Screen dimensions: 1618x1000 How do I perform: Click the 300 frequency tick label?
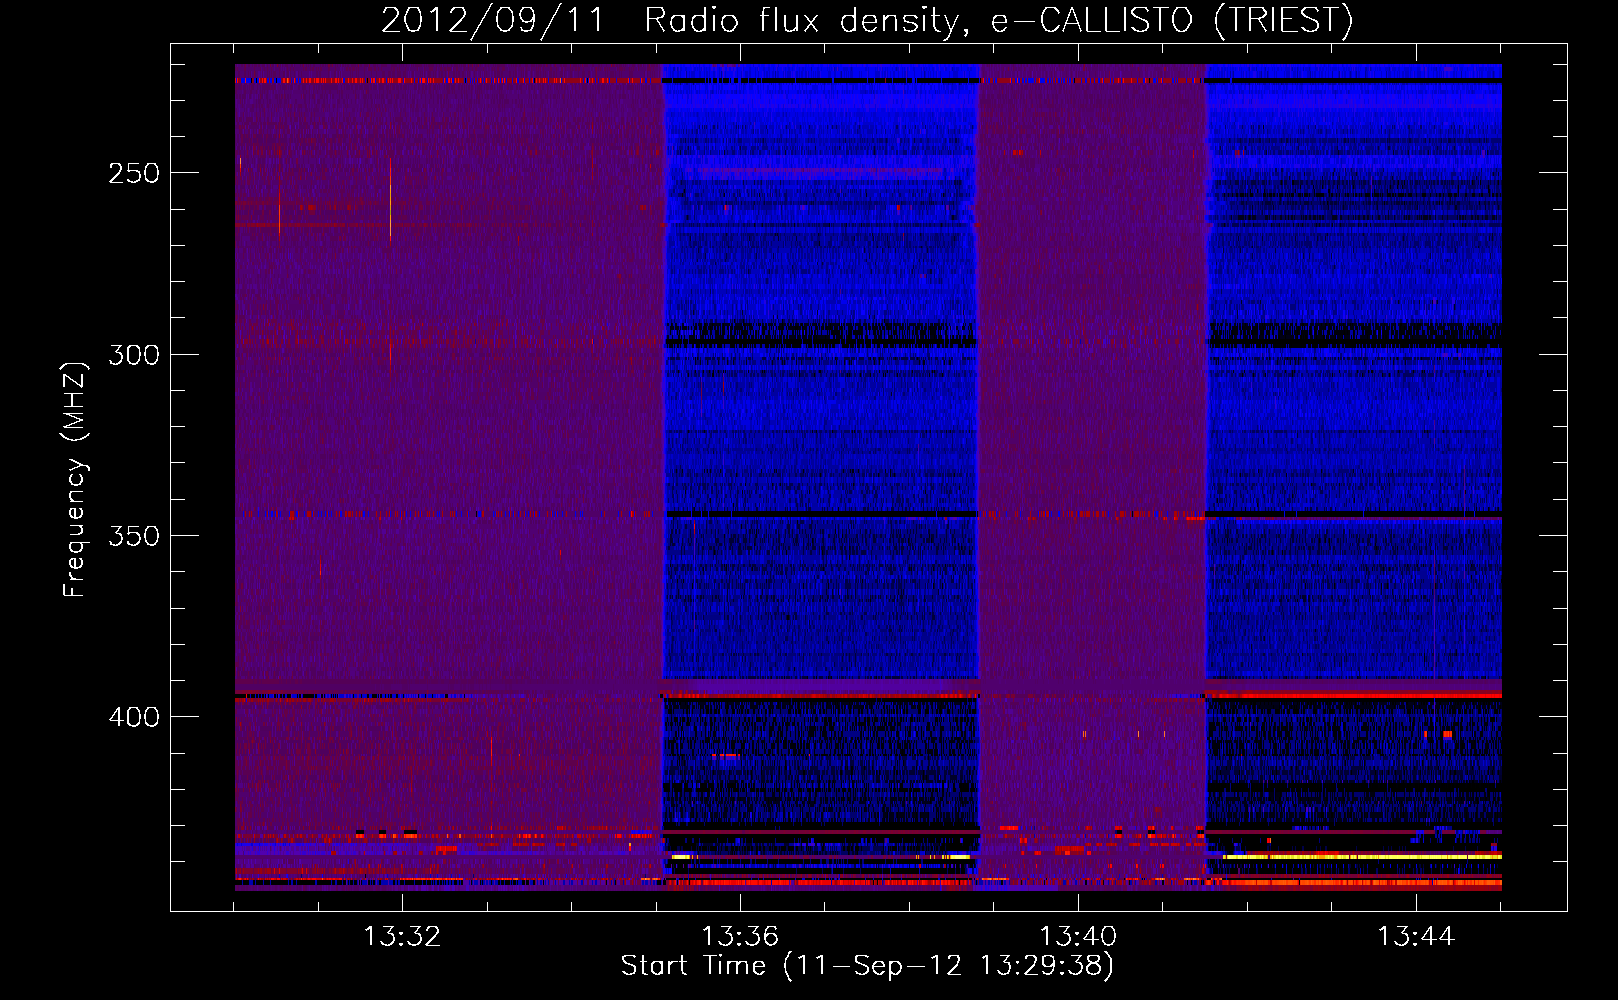[134, 355]
